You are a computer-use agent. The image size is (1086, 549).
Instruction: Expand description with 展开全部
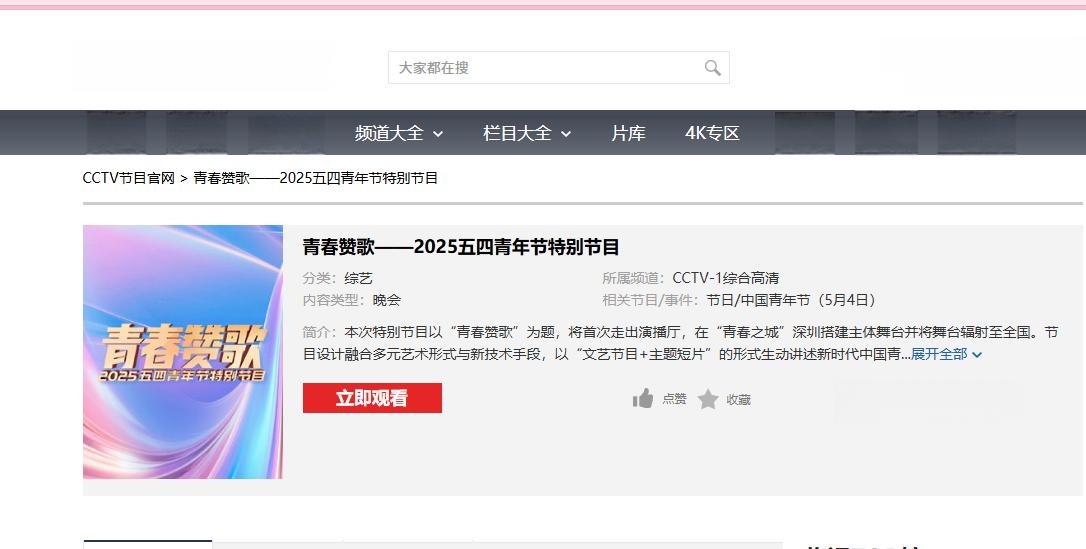pyautogui.click(x=946, y=354)
